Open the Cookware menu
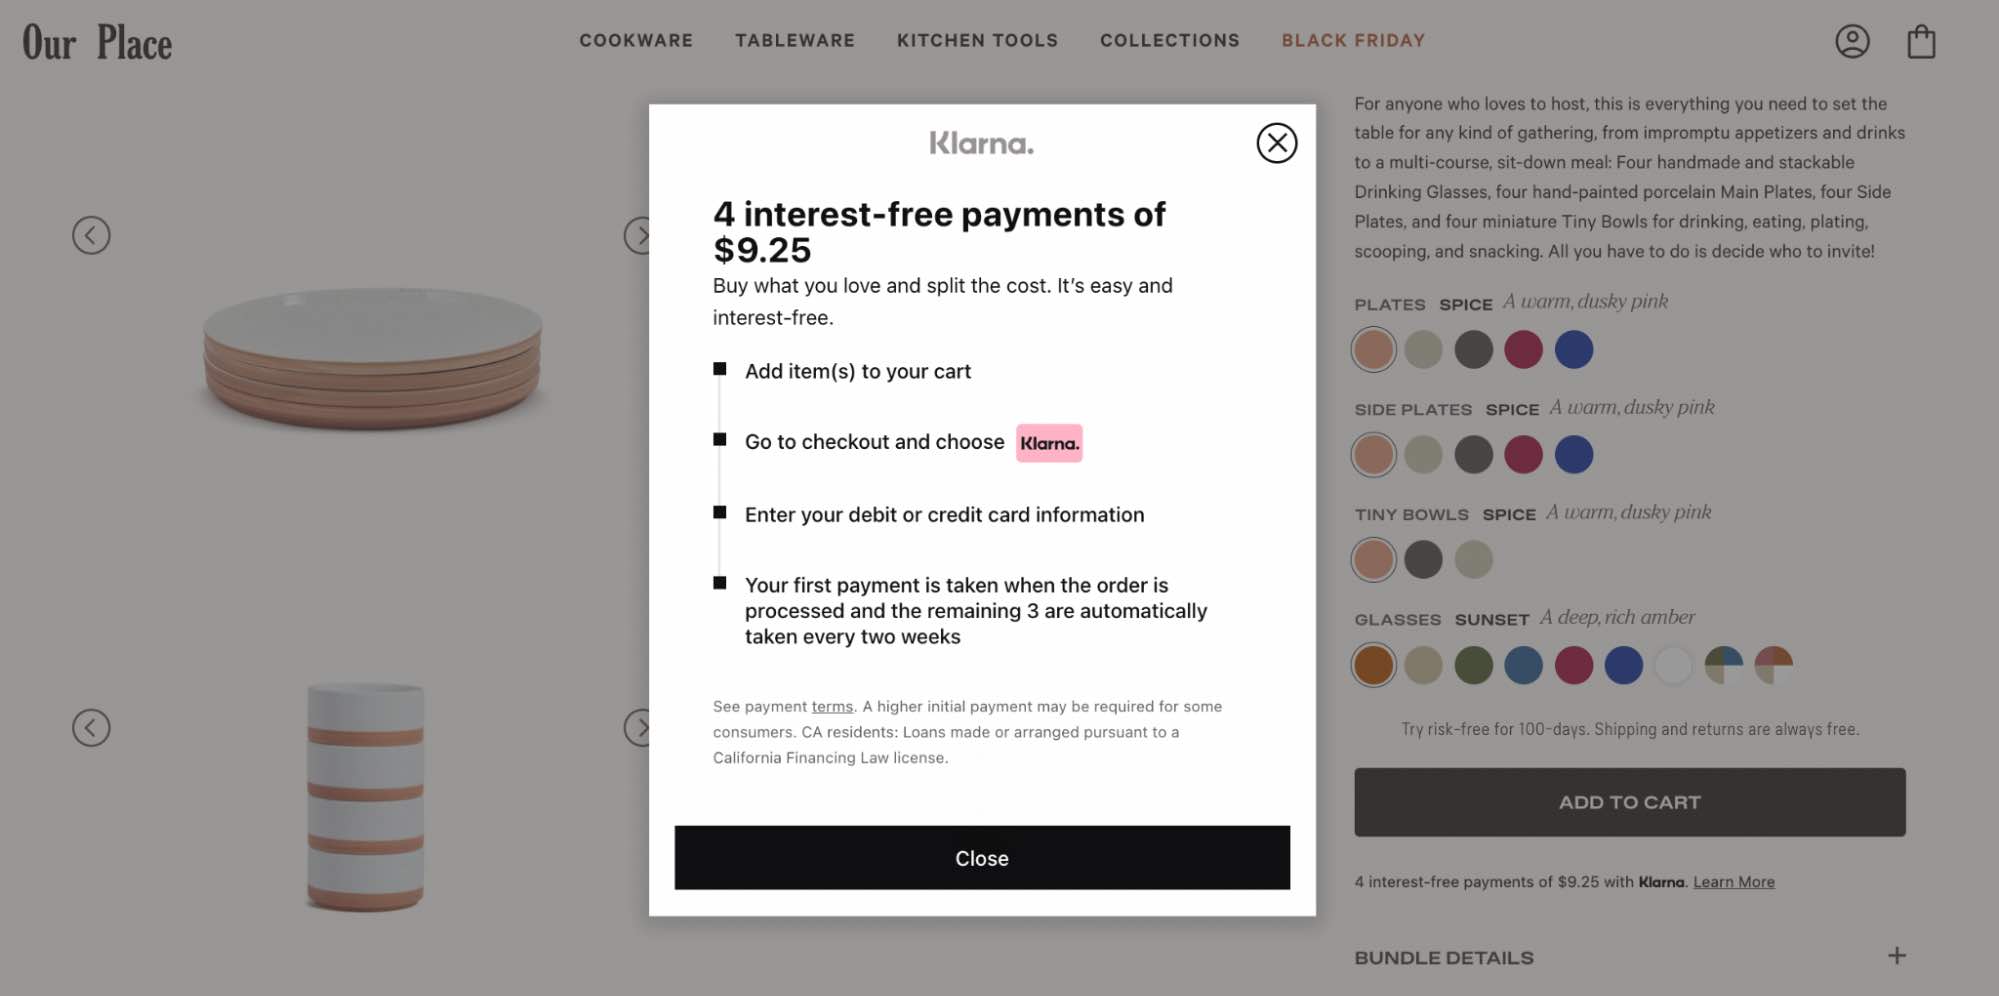The width and height of the screenshot is (1999, 996). 636,40
